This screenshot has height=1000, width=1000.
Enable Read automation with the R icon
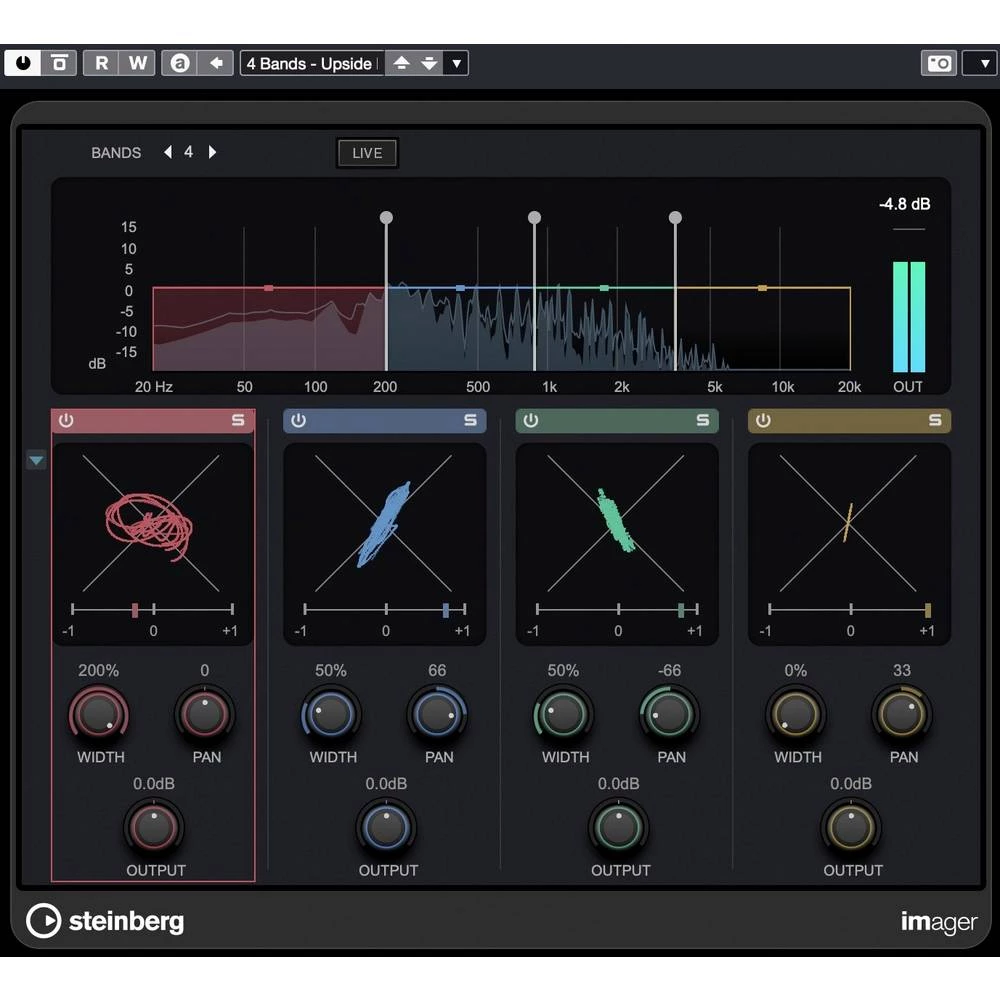(x=99, y=63)
